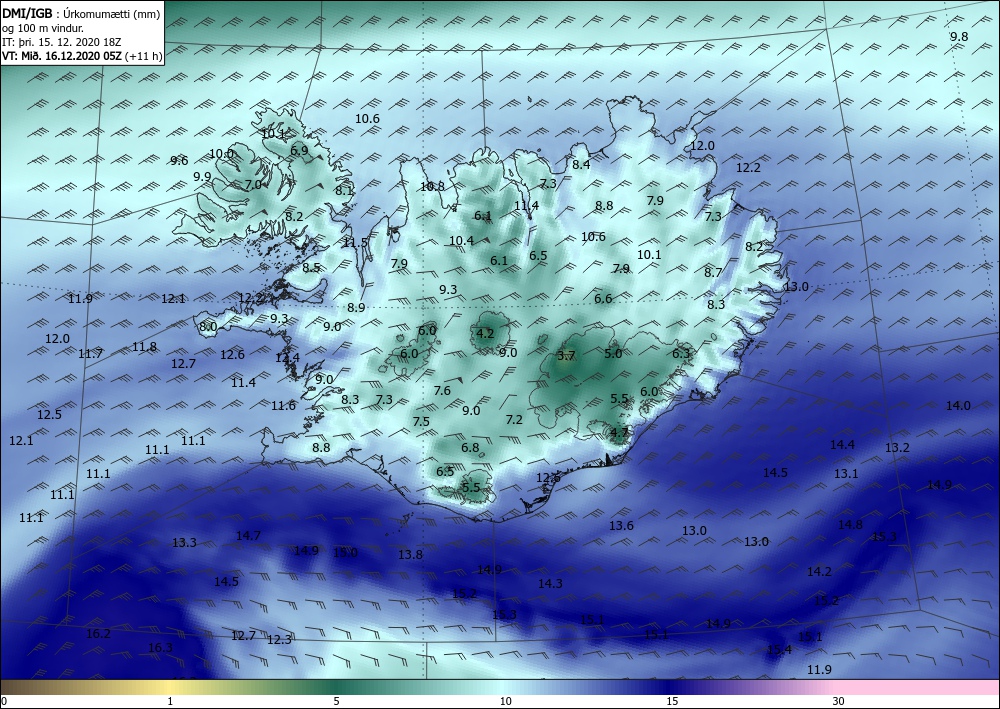Click the map value 8.7
The width and height of the screenshot is (1000, 709).
[713, 272]
